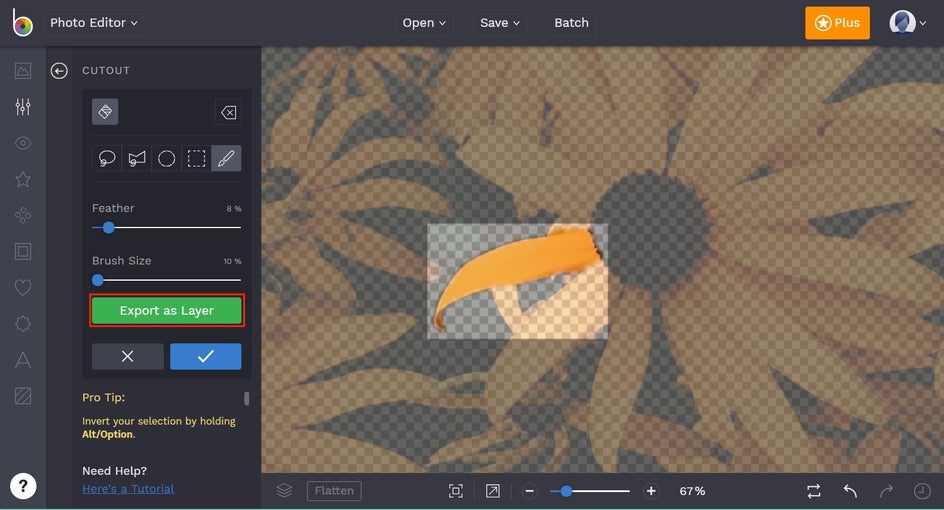This screenshot has height=510, width=944.
Task: Click the Export as Layer button
Action: (167, 311)
